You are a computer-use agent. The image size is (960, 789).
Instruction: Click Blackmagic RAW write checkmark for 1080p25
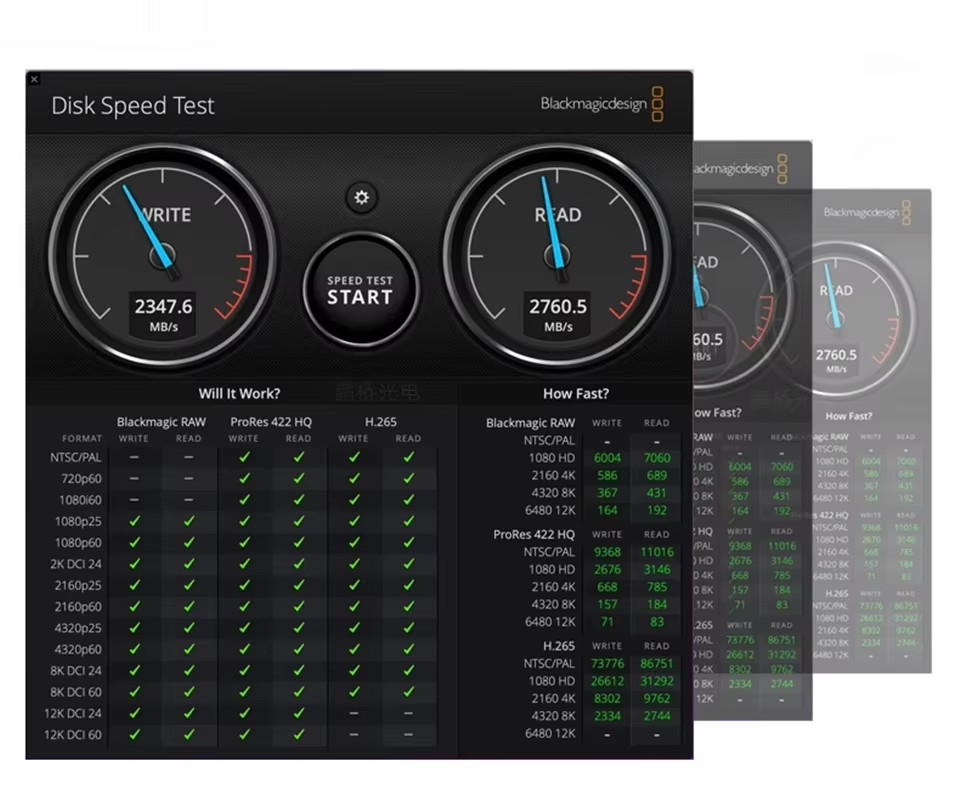click(x=134, y=521)
